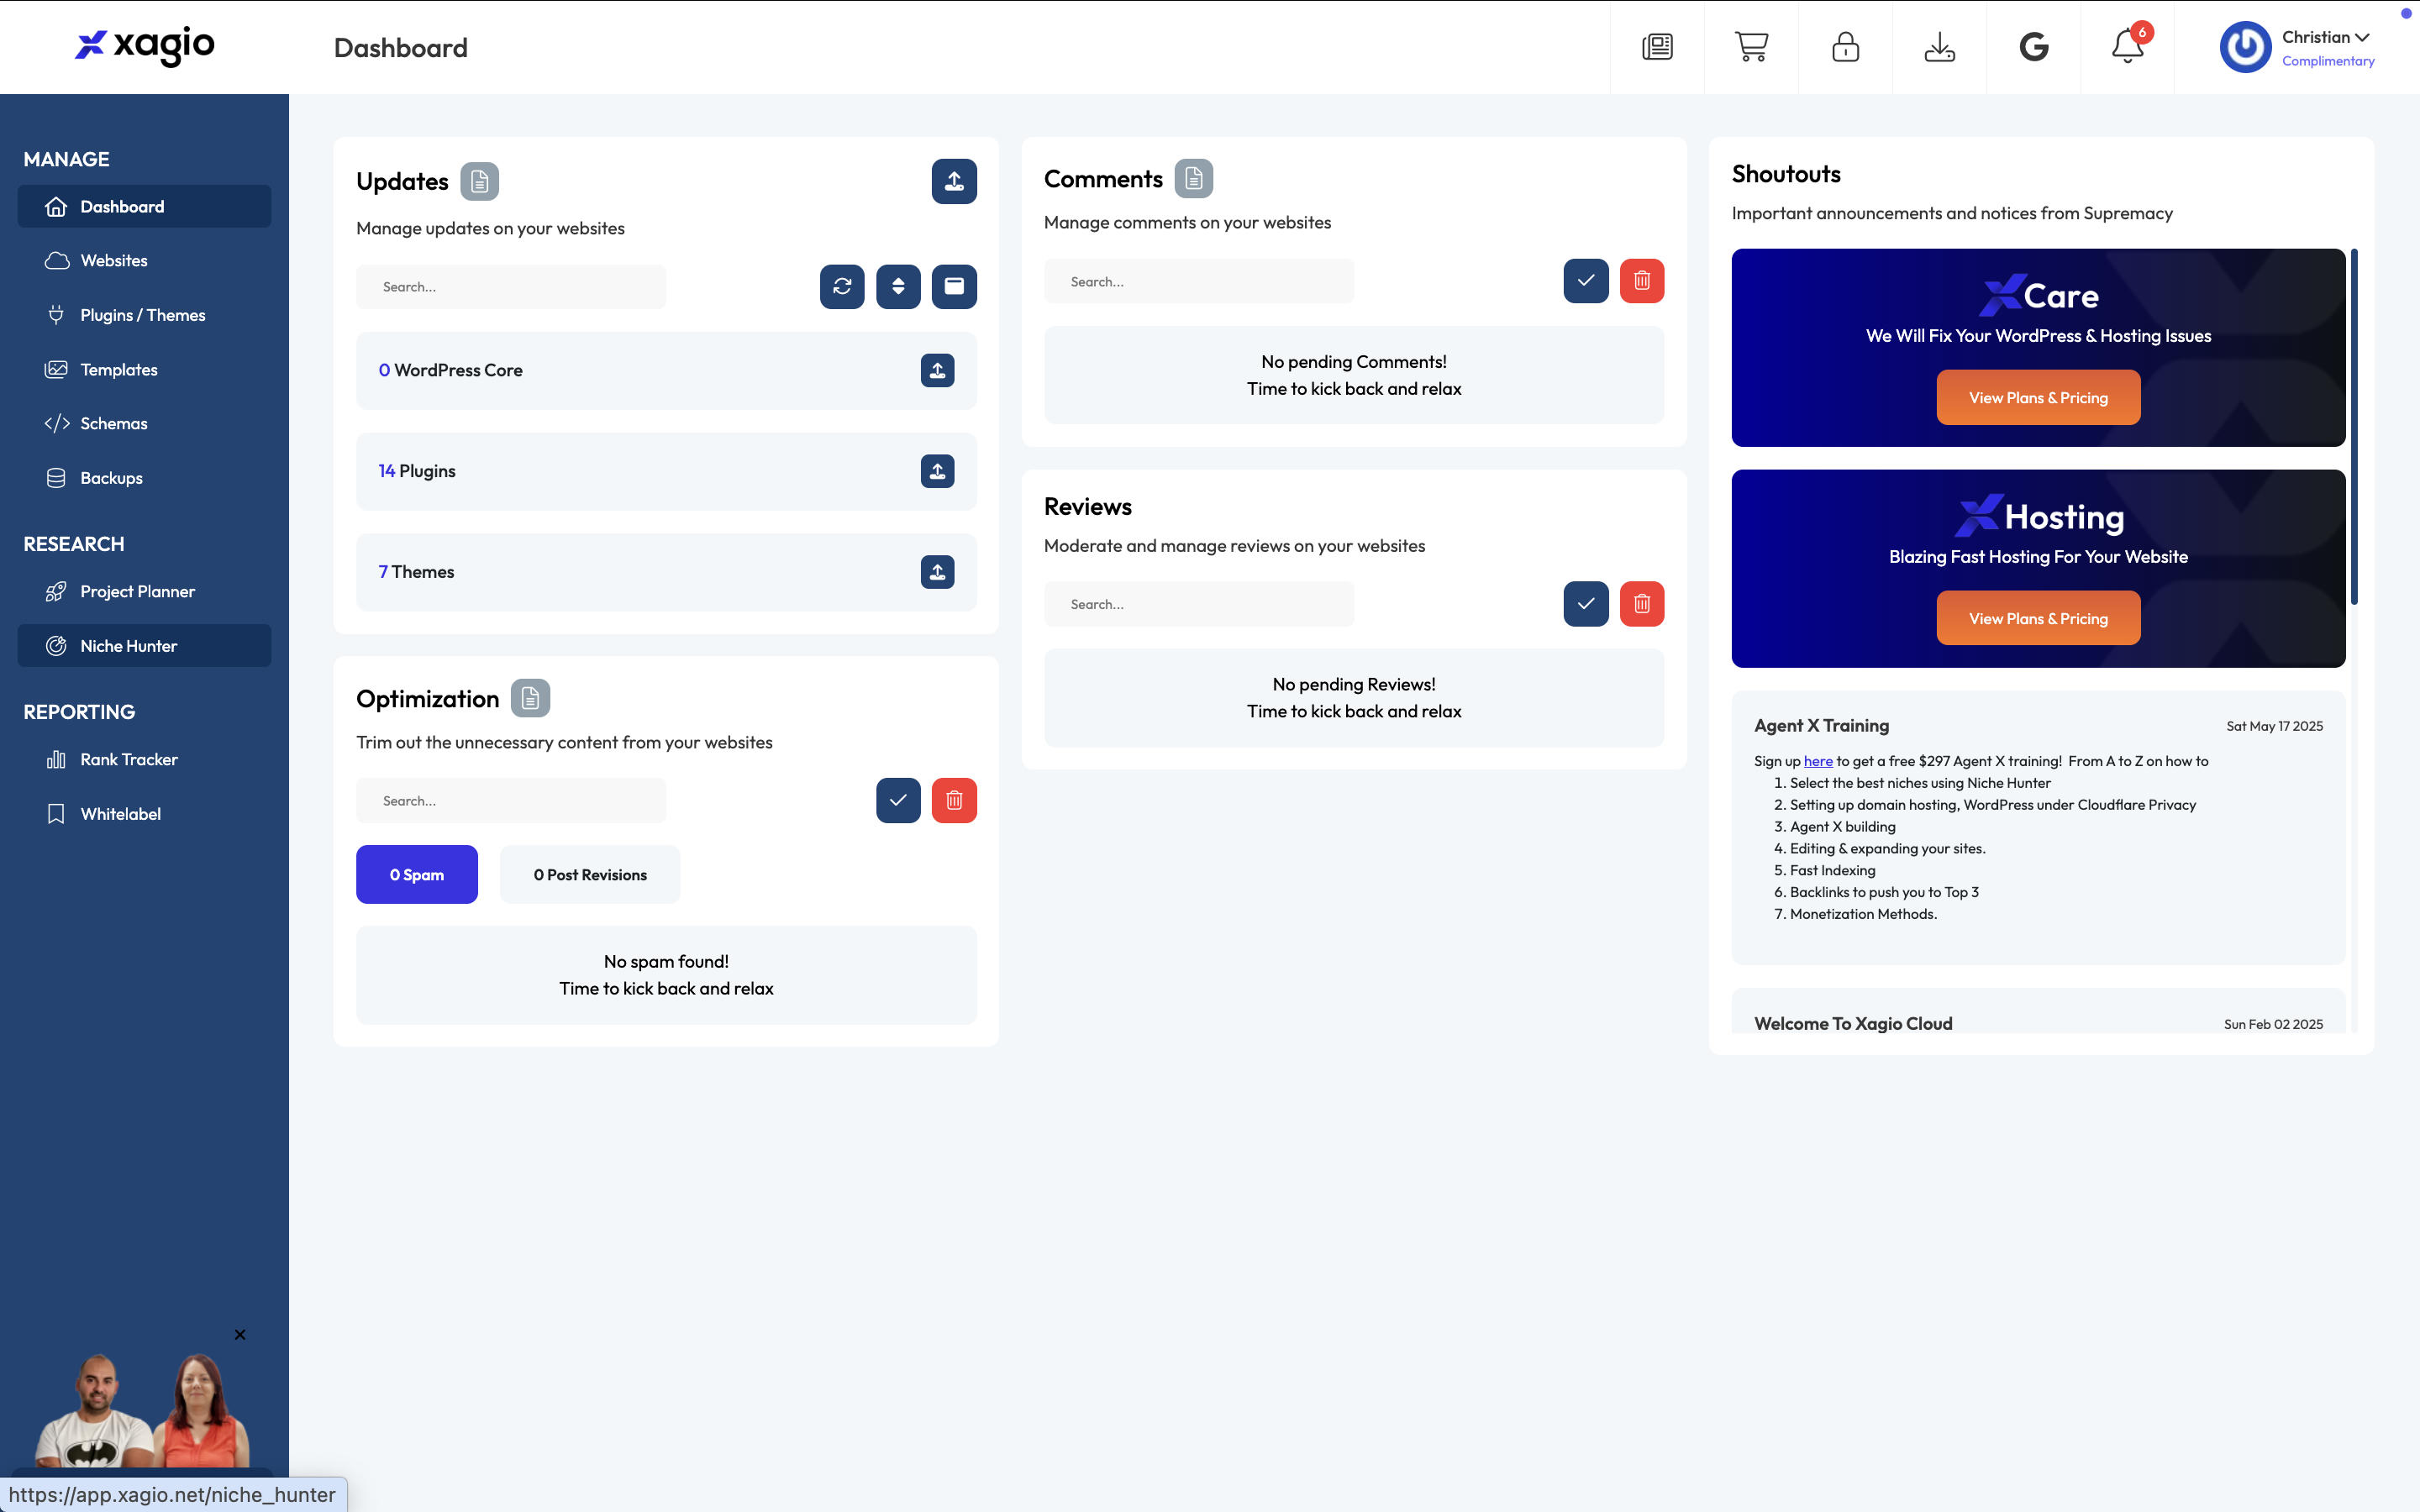This screenshot has height=1512, width=2420.
Task: Open Websites in the sidebar
Action: [x=144, y=260]
